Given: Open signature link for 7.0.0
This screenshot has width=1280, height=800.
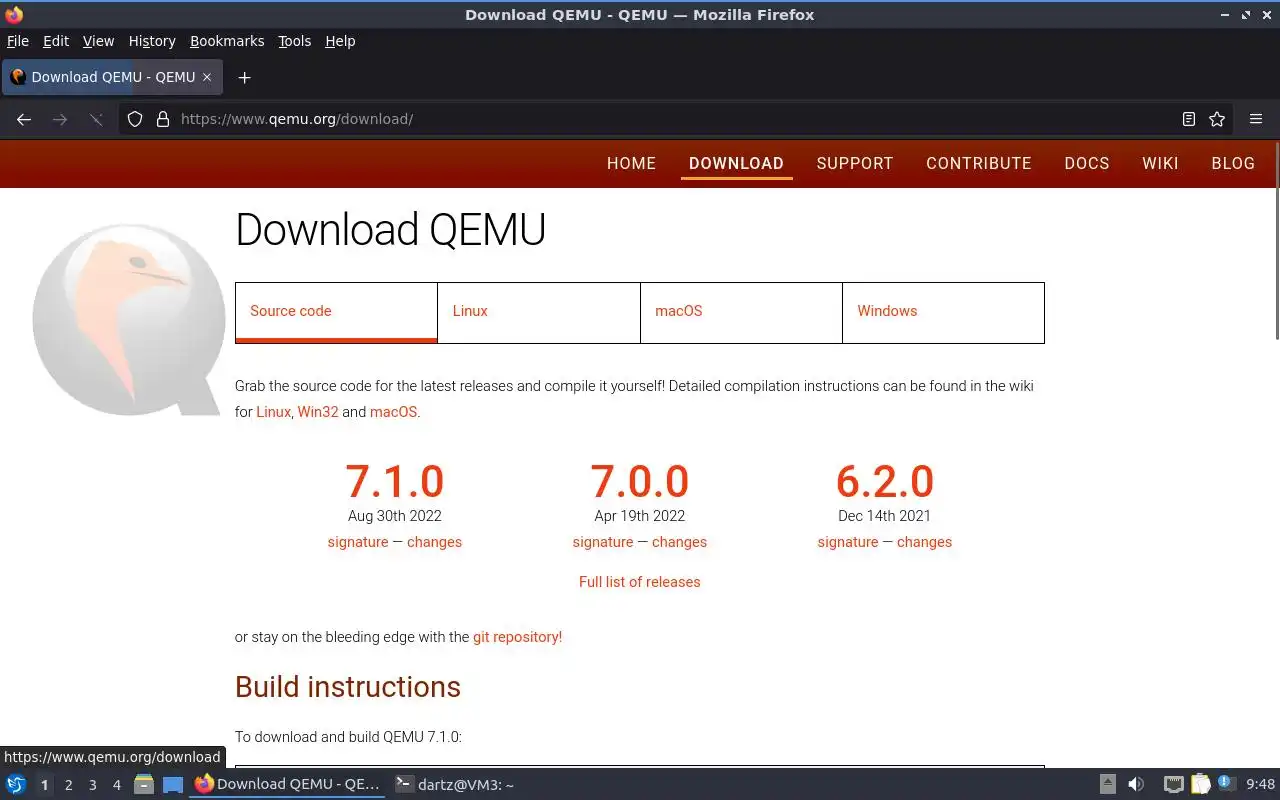Looking at the screenshot, I should [603, 542].
